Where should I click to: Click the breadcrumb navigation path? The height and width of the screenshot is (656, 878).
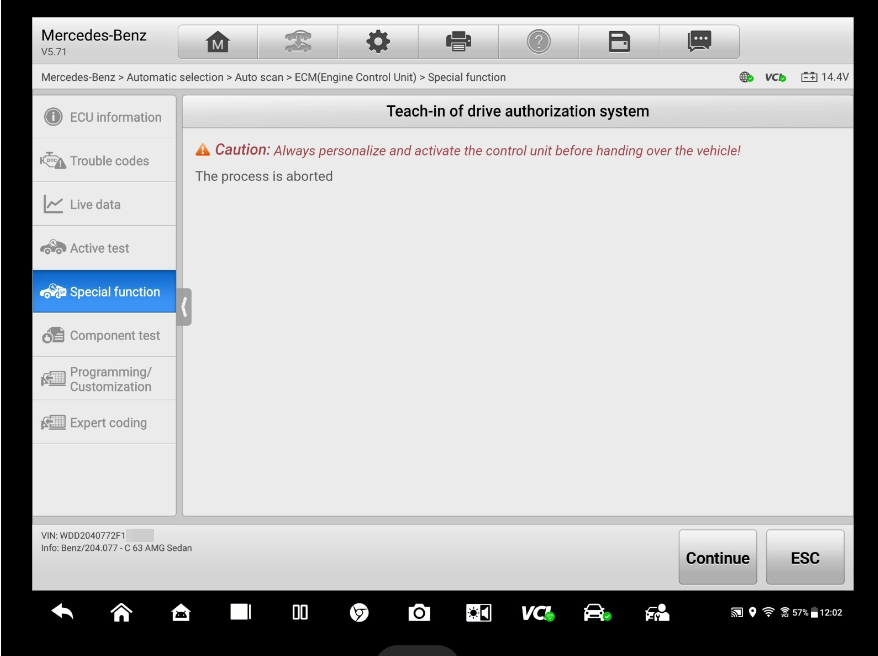tap(273, 77)
